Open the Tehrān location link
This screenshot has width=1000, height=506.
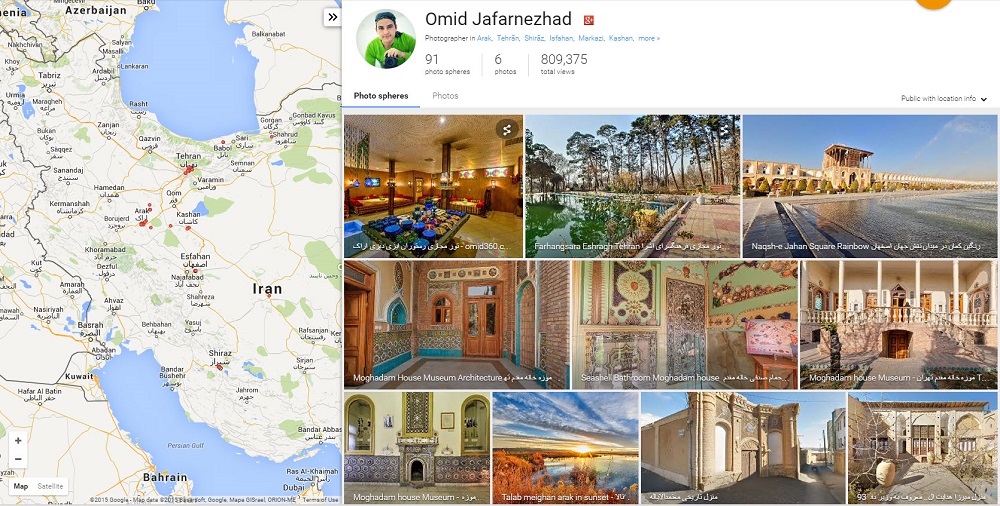click(x=508, y=38)
